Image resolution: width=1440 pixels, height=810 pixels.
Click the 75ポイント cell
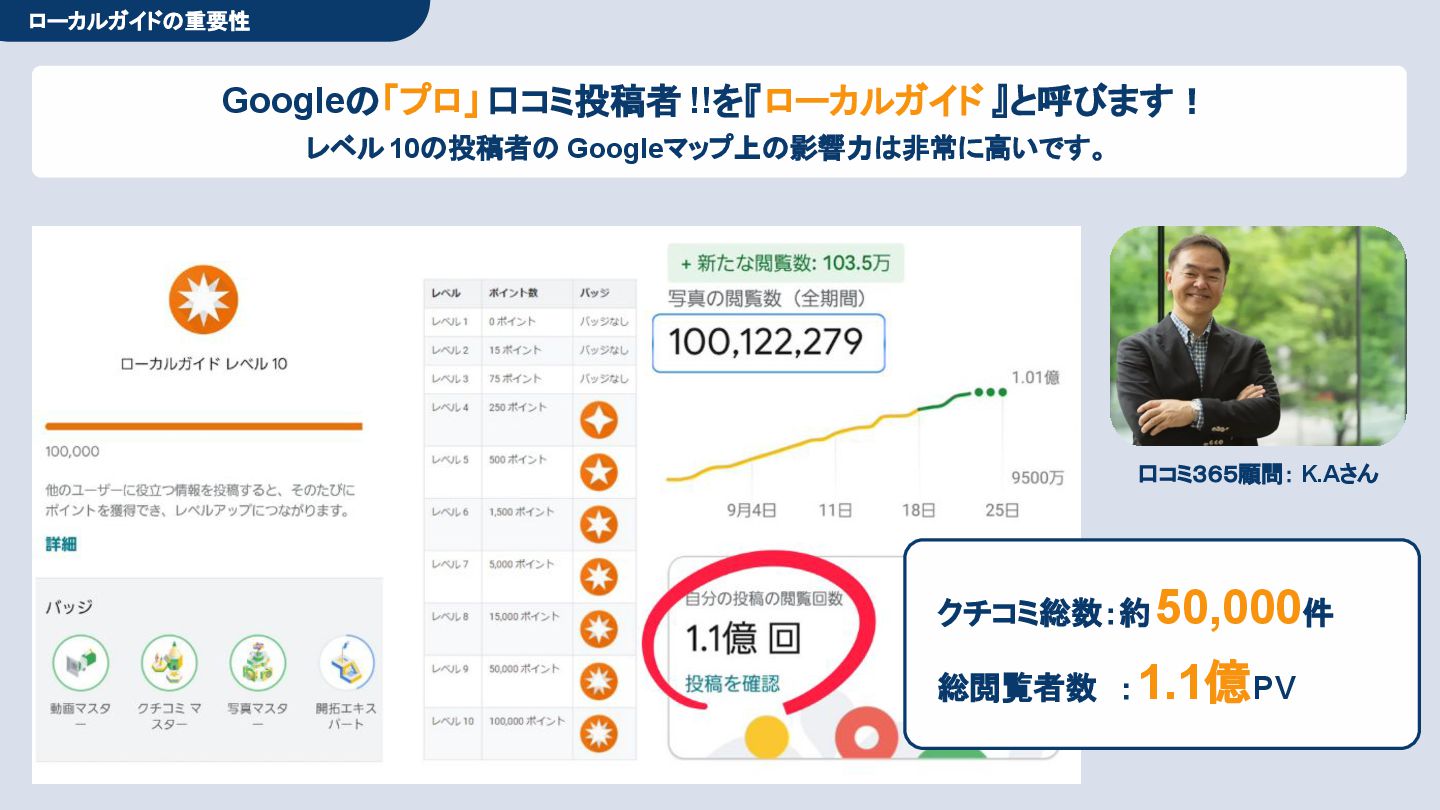515,378
